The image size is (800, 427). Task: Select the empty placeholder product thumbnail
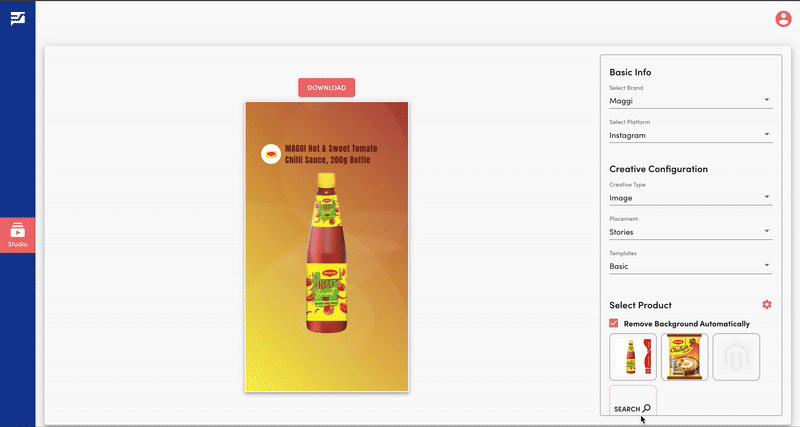coord(736,357)
